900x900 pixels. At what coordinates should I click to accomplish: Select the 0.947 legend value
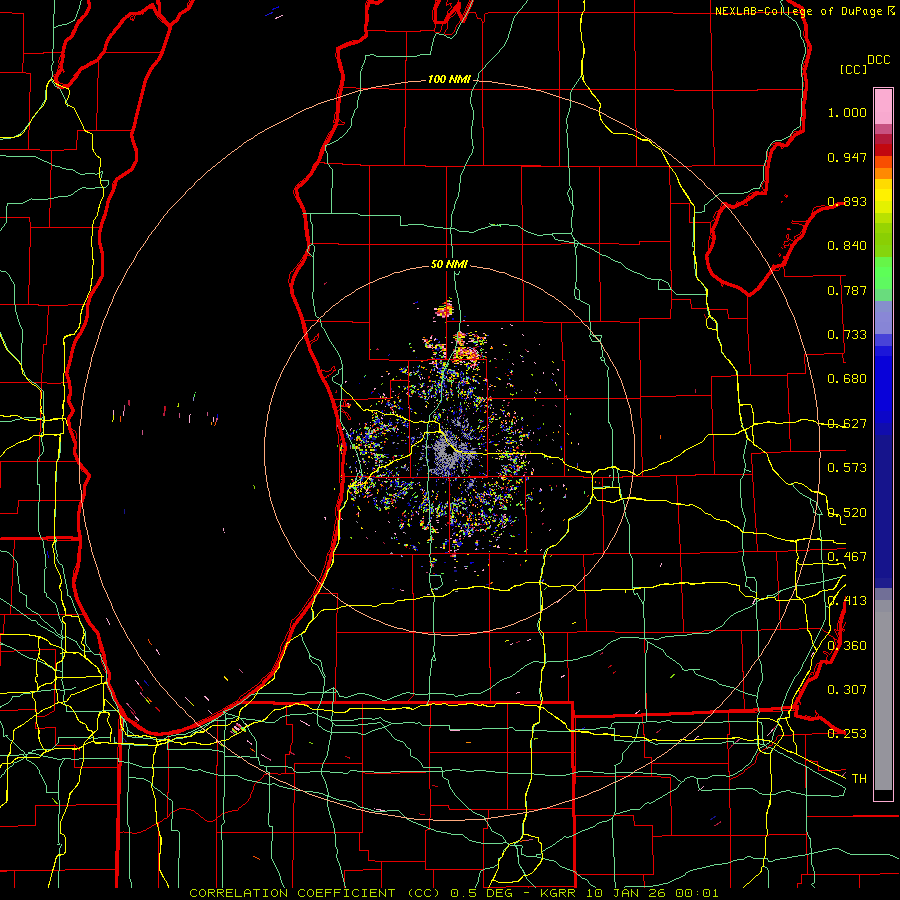[847, 157]
